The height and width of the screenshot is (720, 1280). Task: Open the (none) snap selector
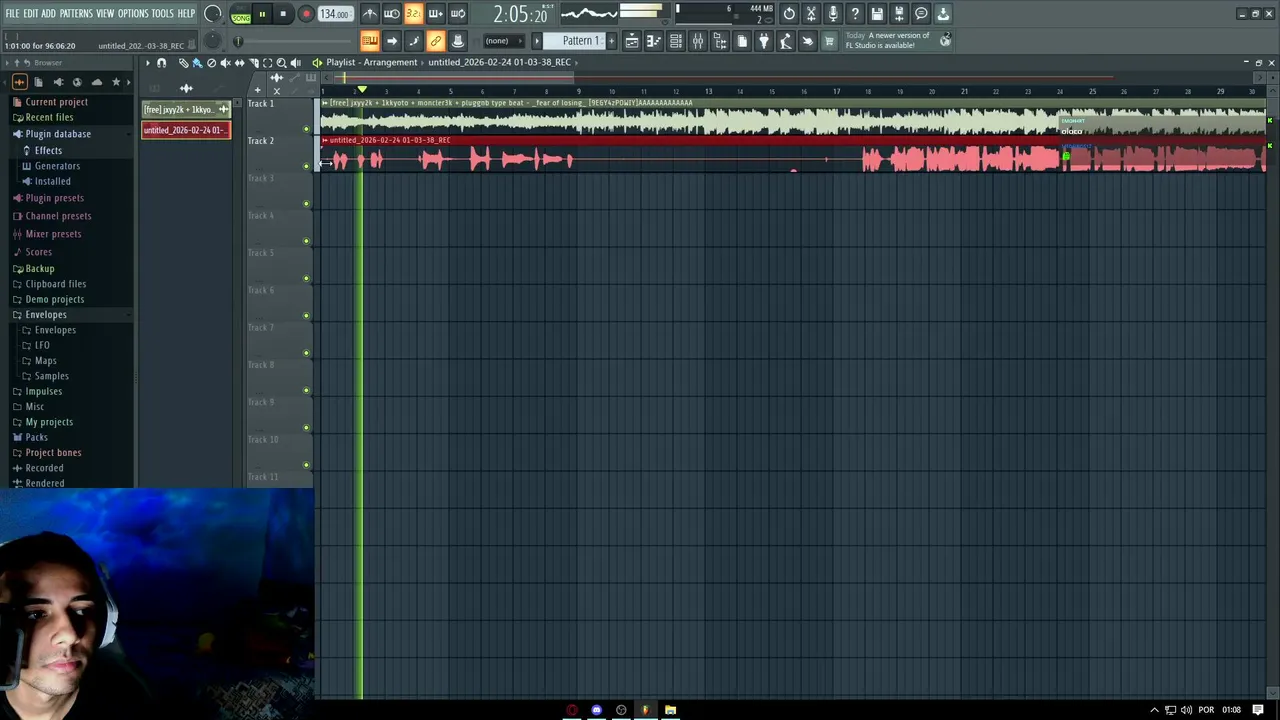pos(504,41)
